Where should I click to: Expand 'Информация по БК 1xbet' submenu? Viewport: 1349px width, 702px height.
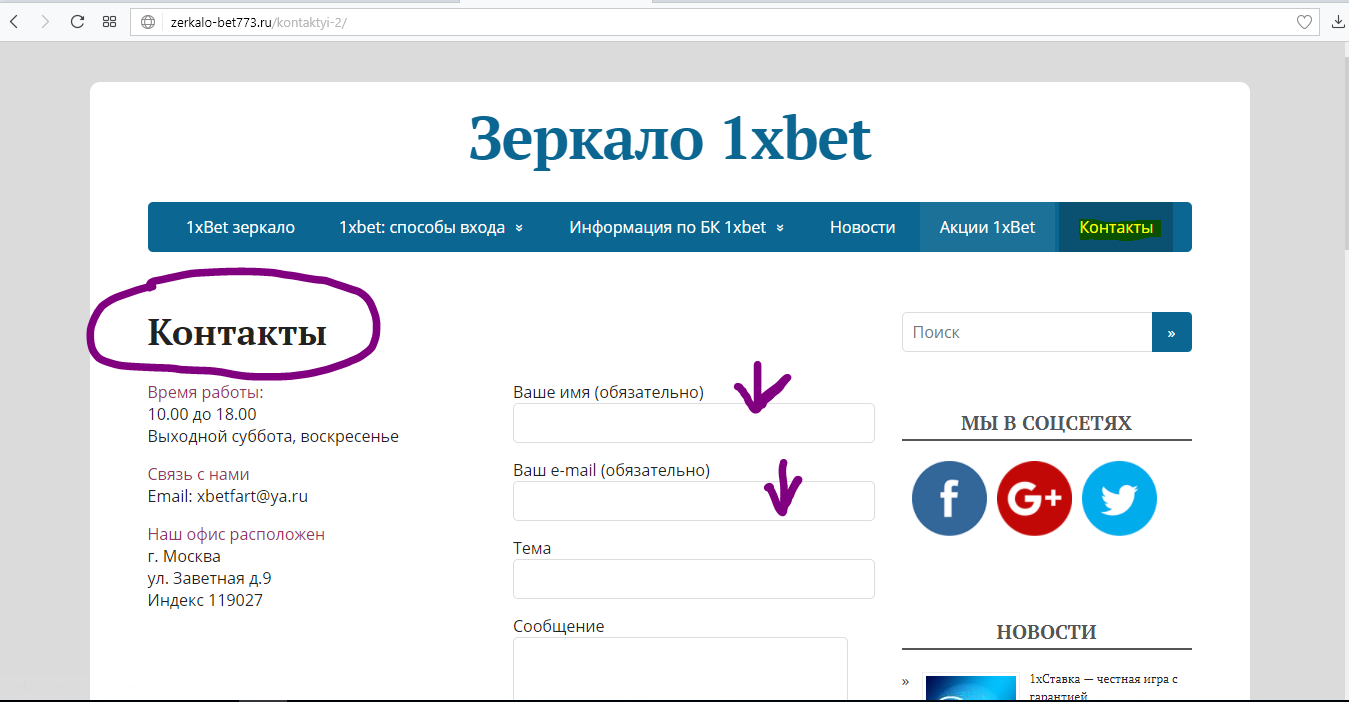[x=676, y=227]
